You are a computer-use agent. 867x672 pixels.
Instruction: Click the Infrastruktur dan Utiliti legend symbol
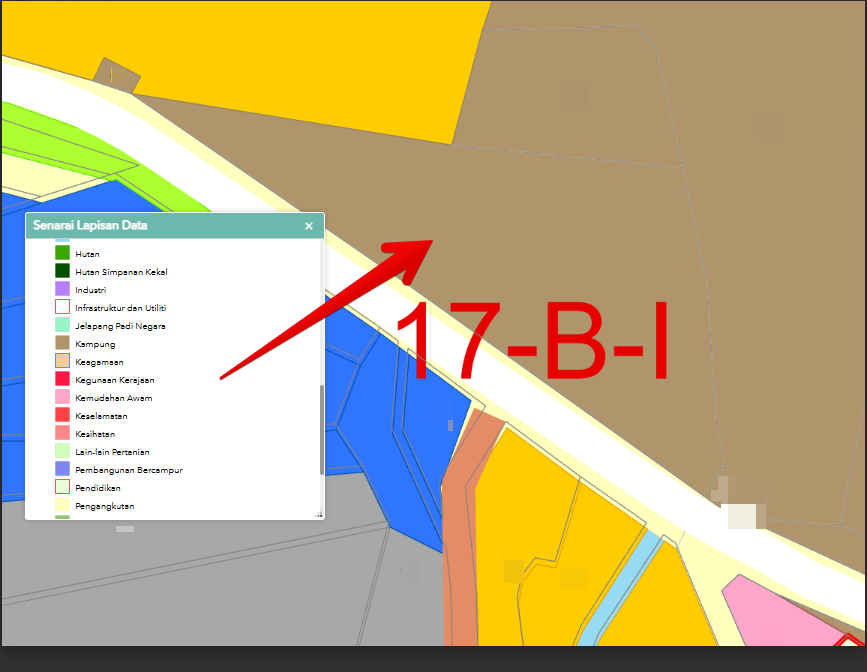coord(62,307)
